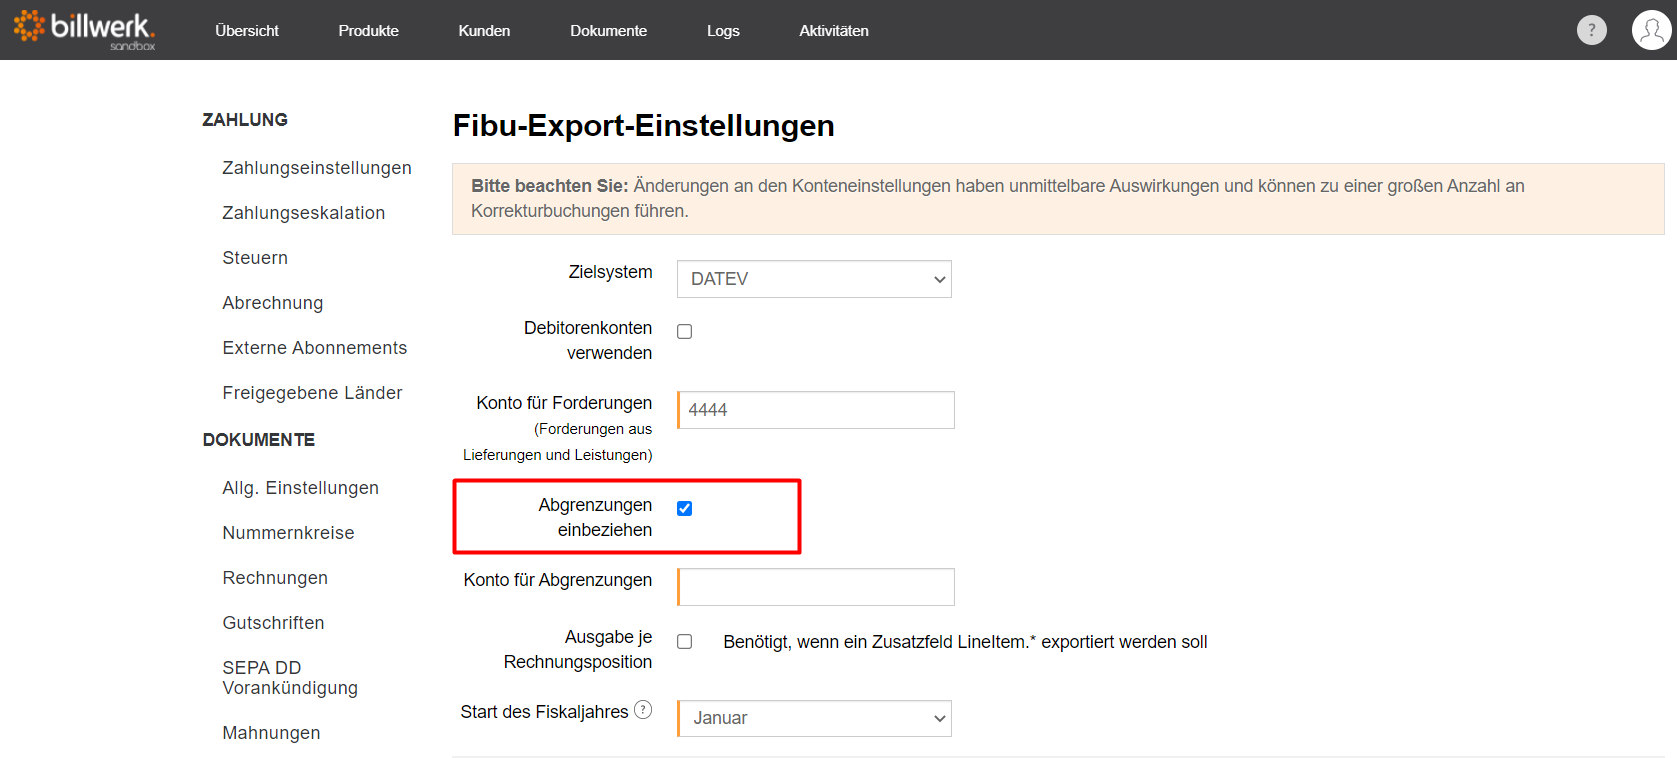
Task: Open Freigegebene Länder settings
Action: tap(312, 393)
